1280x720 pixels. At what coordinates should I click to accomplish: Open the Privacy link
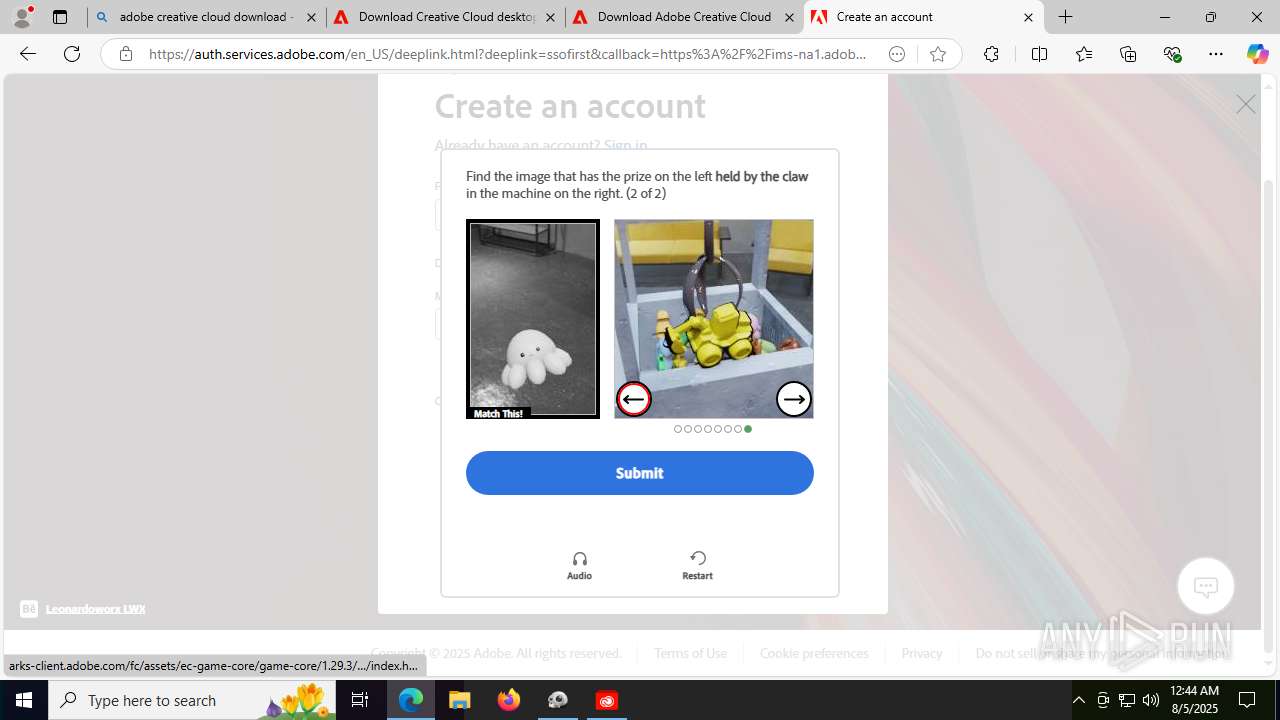(922, 653)
